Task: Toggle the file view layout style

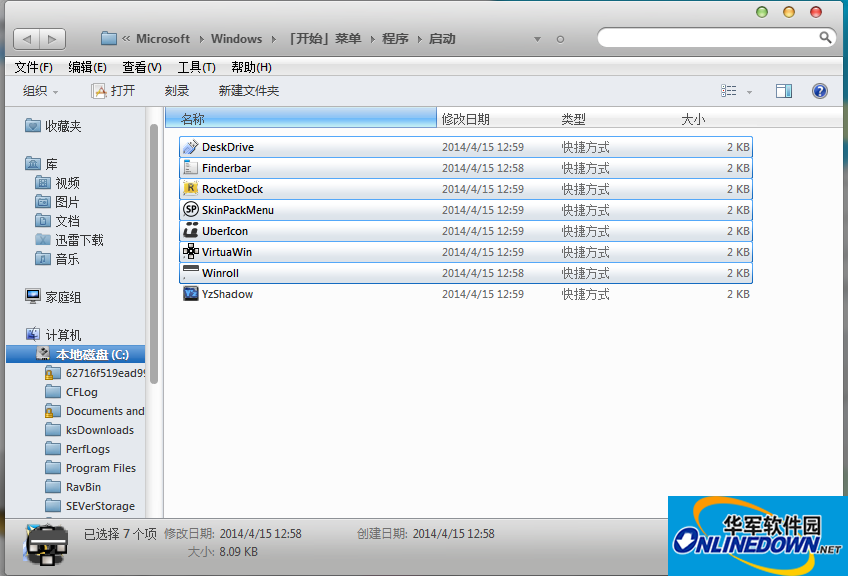Action: 728,90
